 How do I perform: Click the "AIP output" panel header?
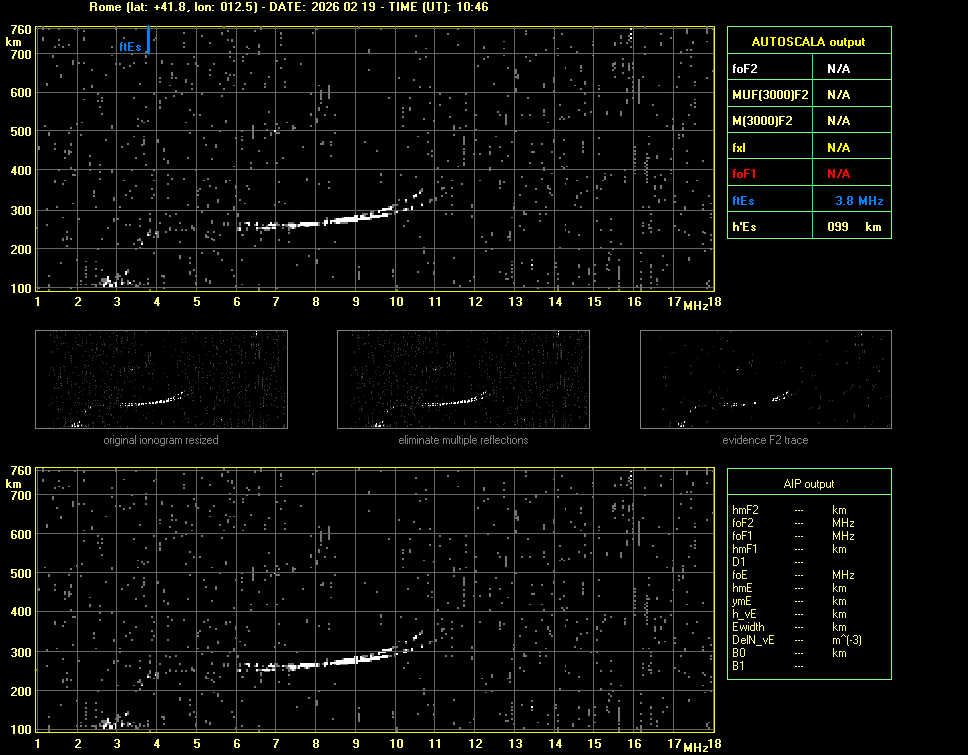point(808,484)
